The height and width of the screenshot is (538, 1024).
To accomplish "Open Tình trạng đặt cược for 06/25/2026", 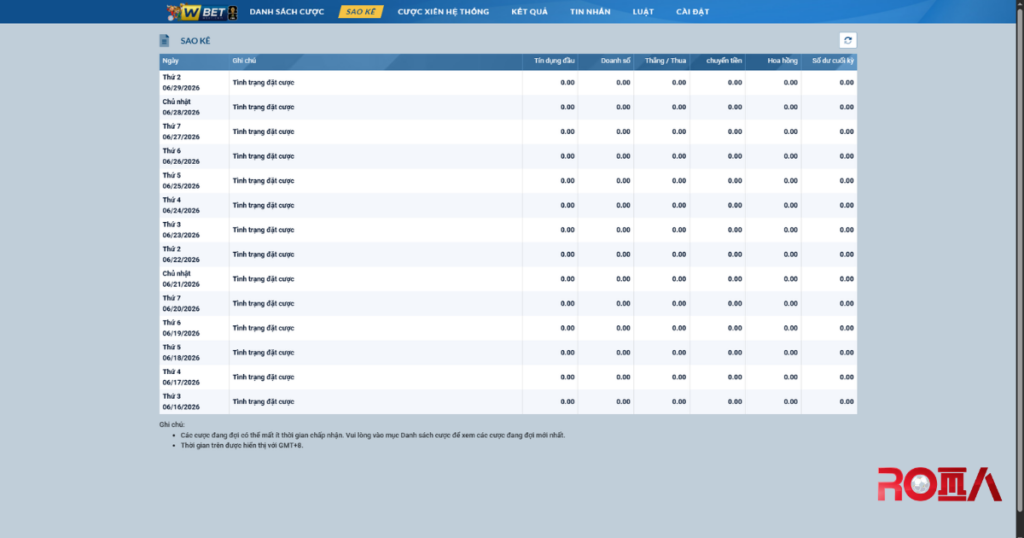I will (x=263, y=181).
